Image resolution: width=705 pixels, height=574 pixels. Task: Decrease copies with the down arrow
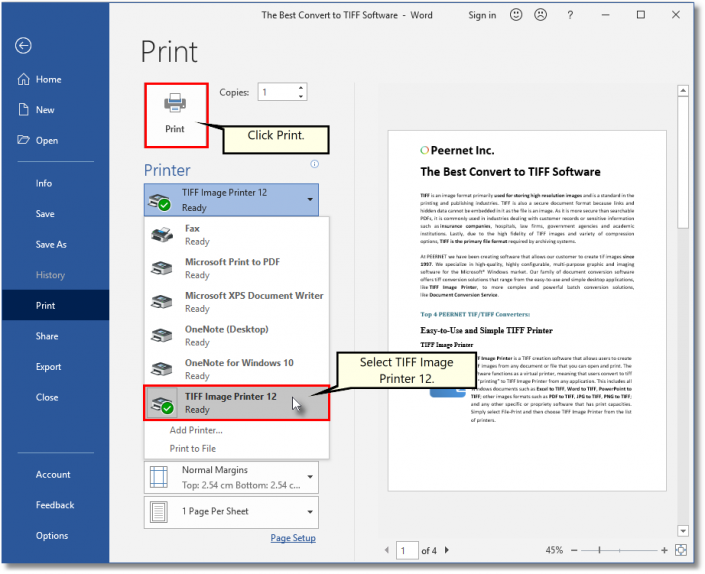pyautogui.click(x=301, y=96)
